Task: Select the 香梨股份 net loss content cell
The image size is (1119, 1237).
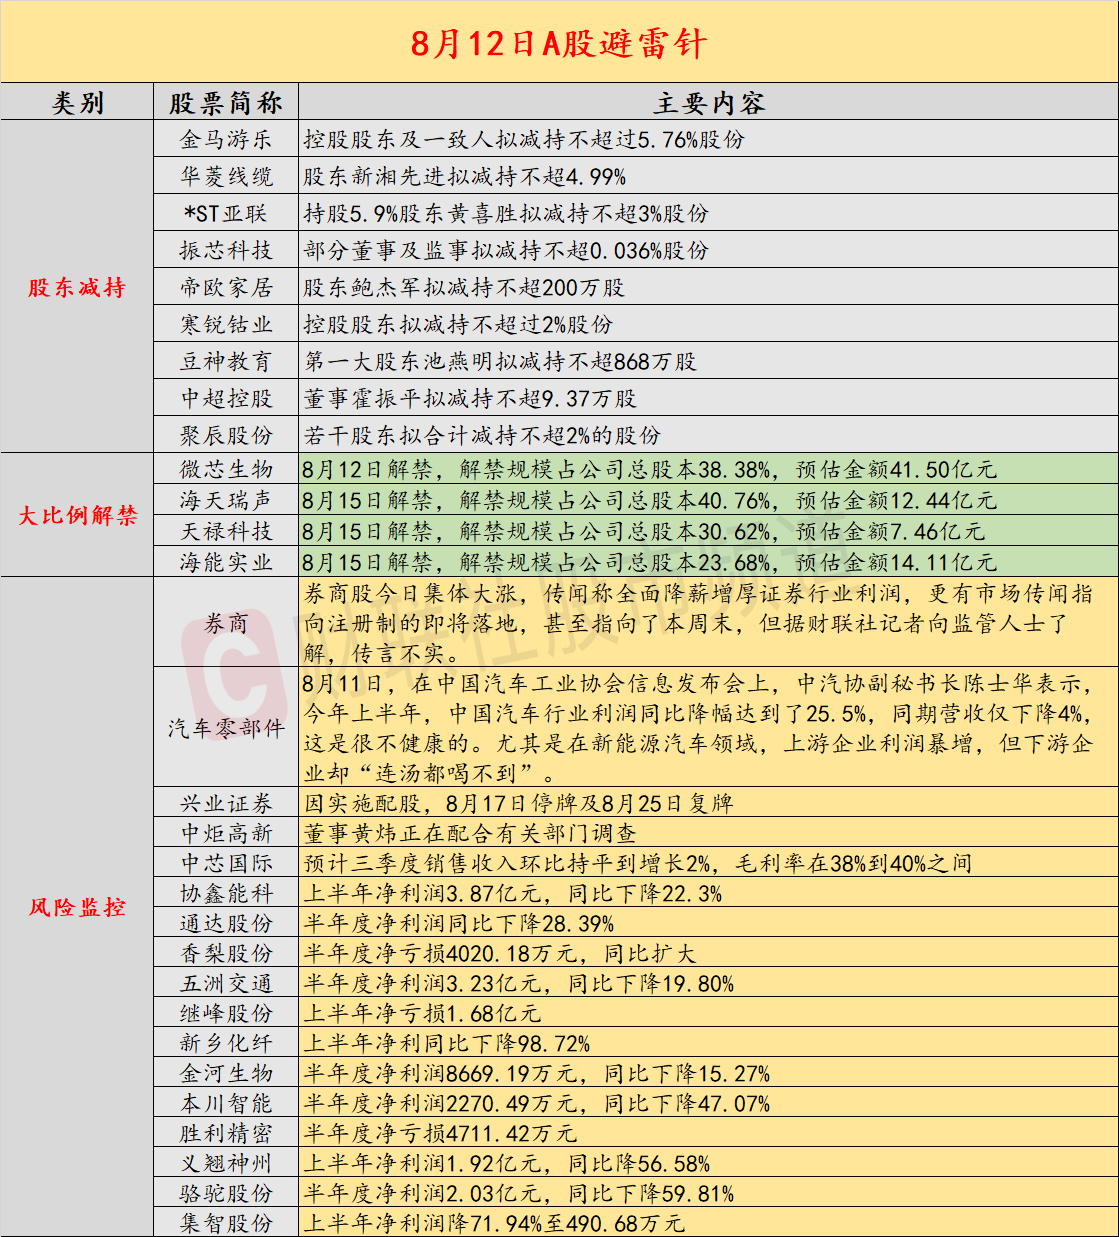Action: coord(708,953)
